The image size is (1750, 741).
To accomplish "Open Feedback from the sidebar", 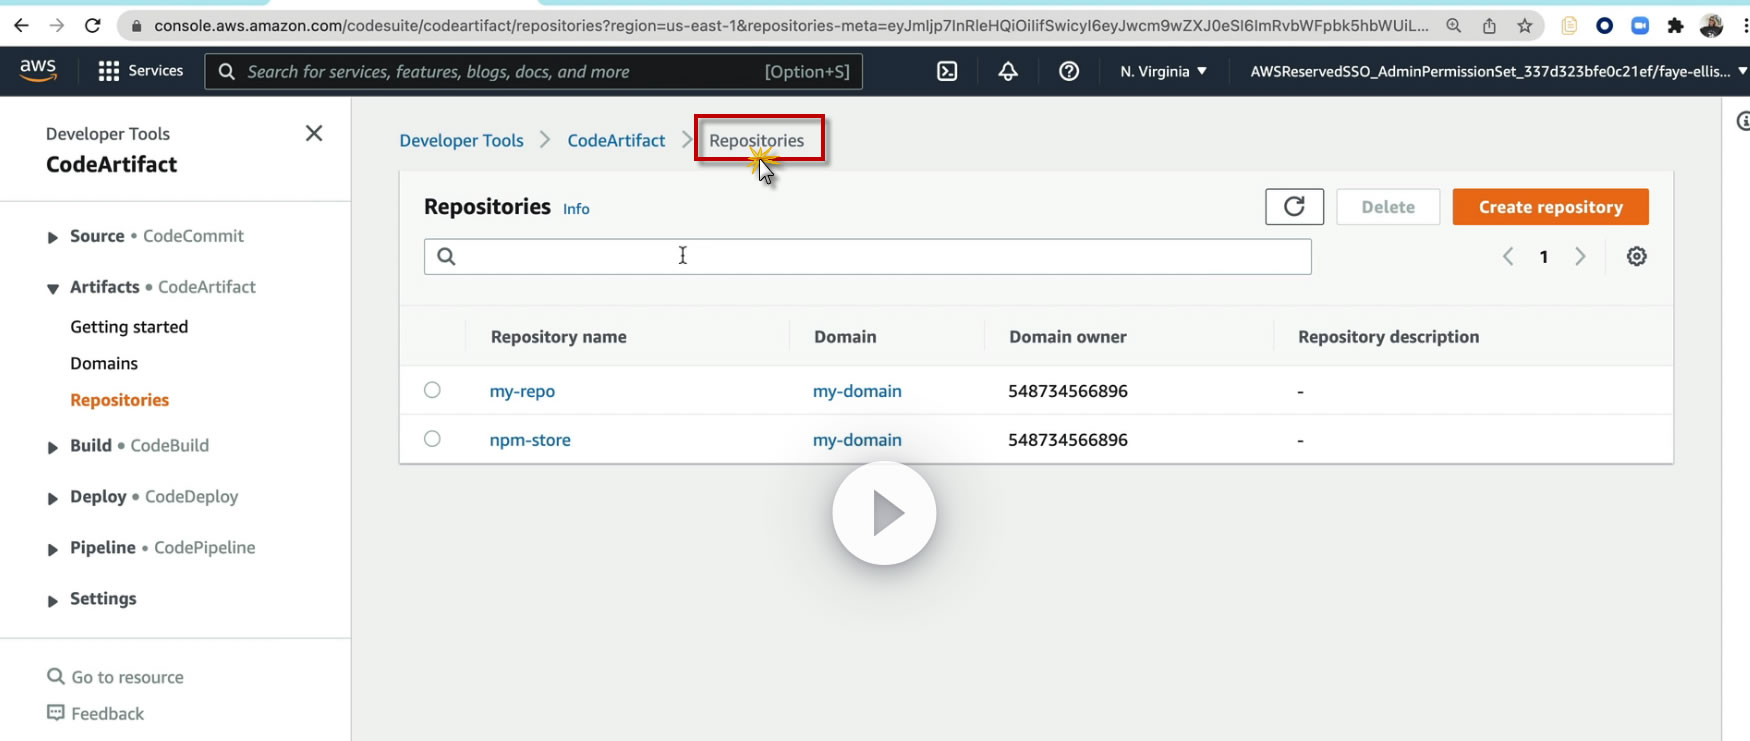I will tap(96, 713).
